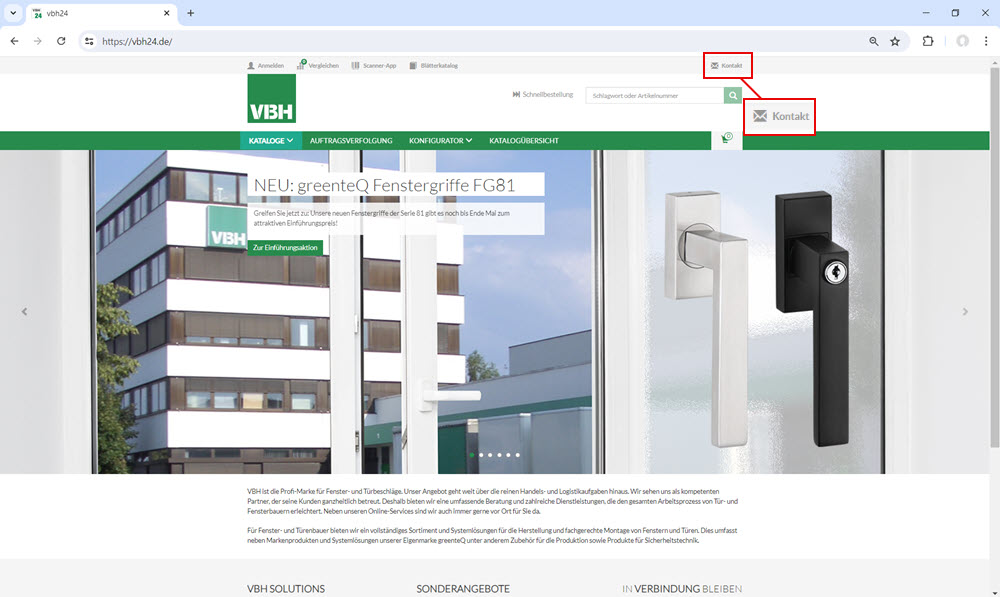
Task: Open the tab search dropdown arrow
Action: (x=13, y=13)
